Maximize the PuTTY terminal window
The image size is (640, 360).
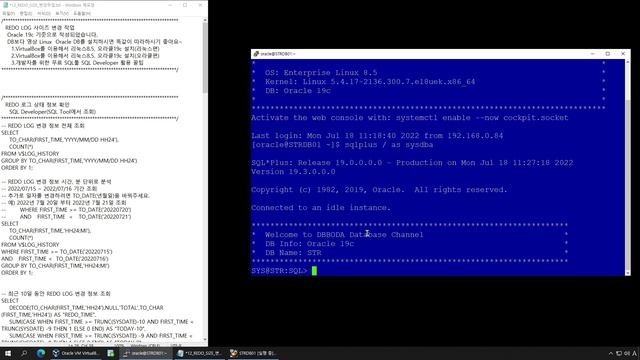click(607, 54)
